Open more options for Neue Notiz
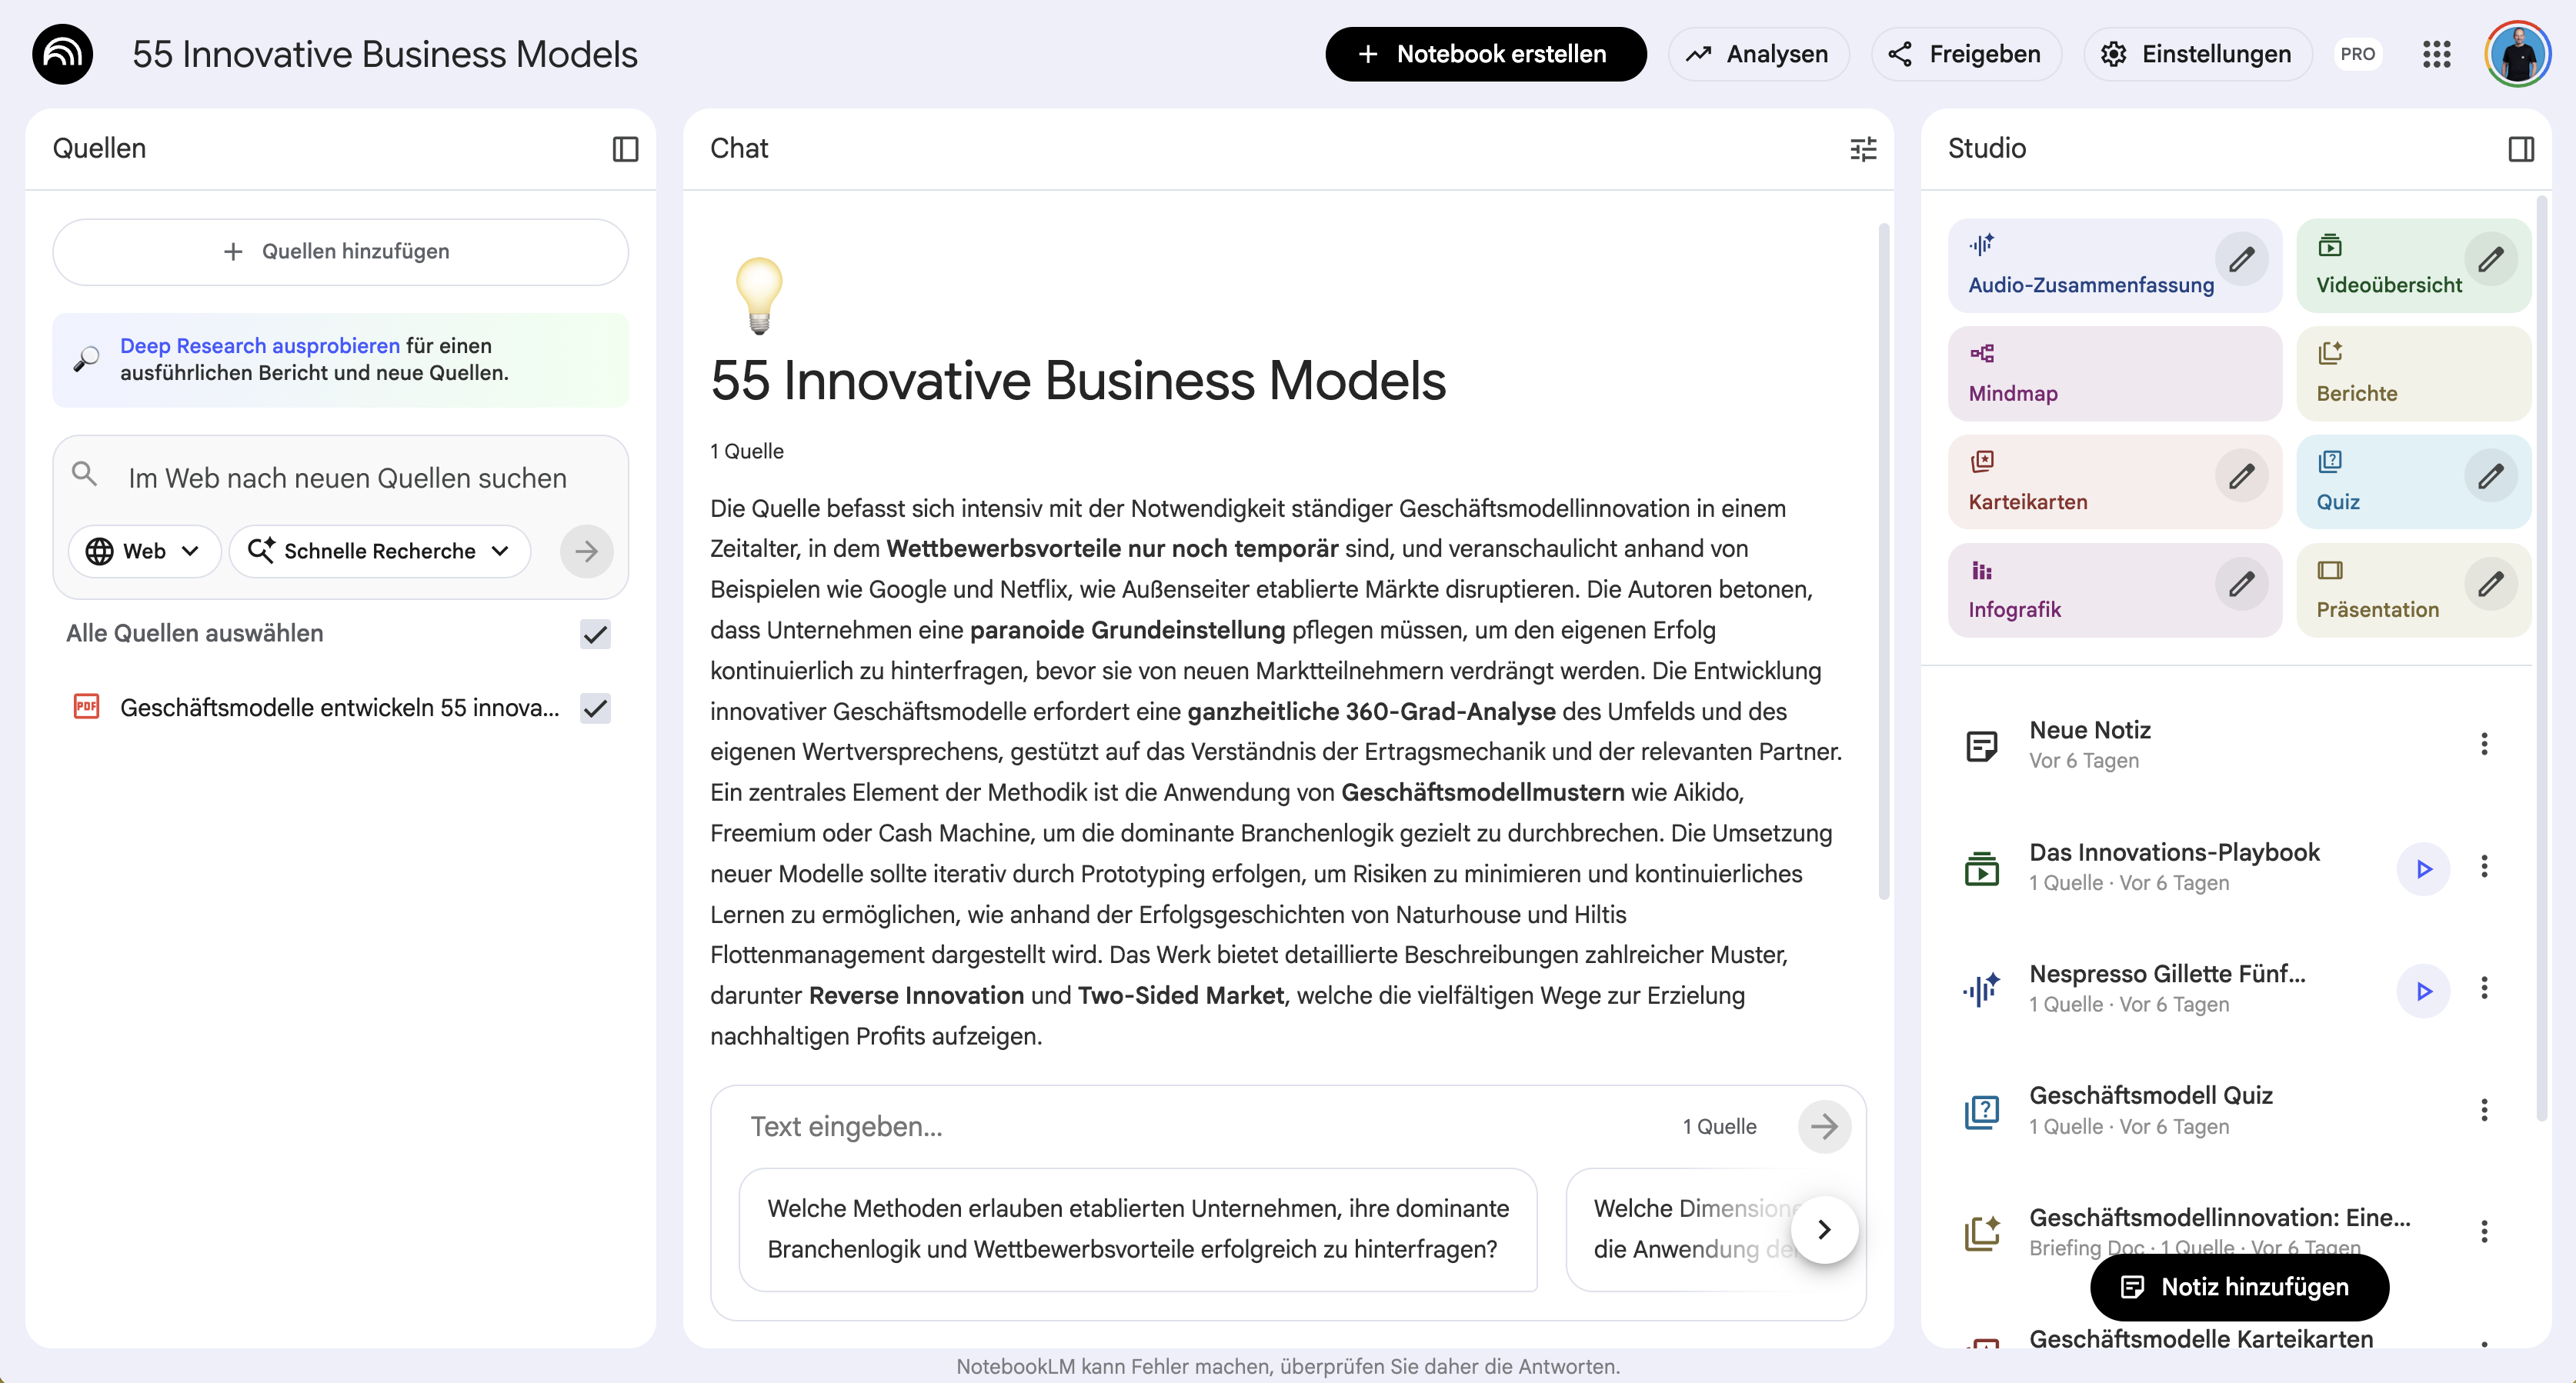2576x1383 pixels. tap(2484, 744)
